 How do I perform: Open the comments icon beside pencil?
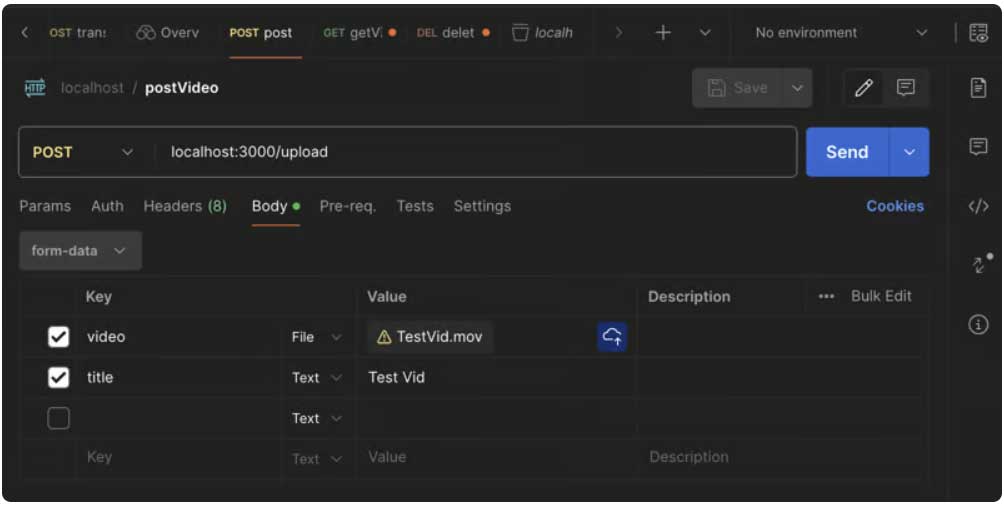pyautogui.click(x=906, y=88)
